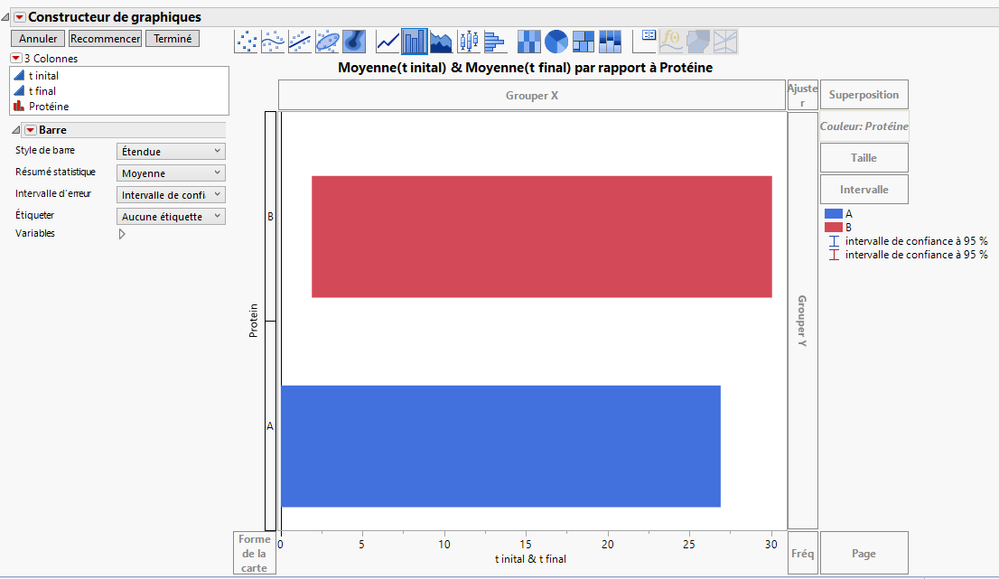Click the graph title text
999x579 pixels.
525,68
